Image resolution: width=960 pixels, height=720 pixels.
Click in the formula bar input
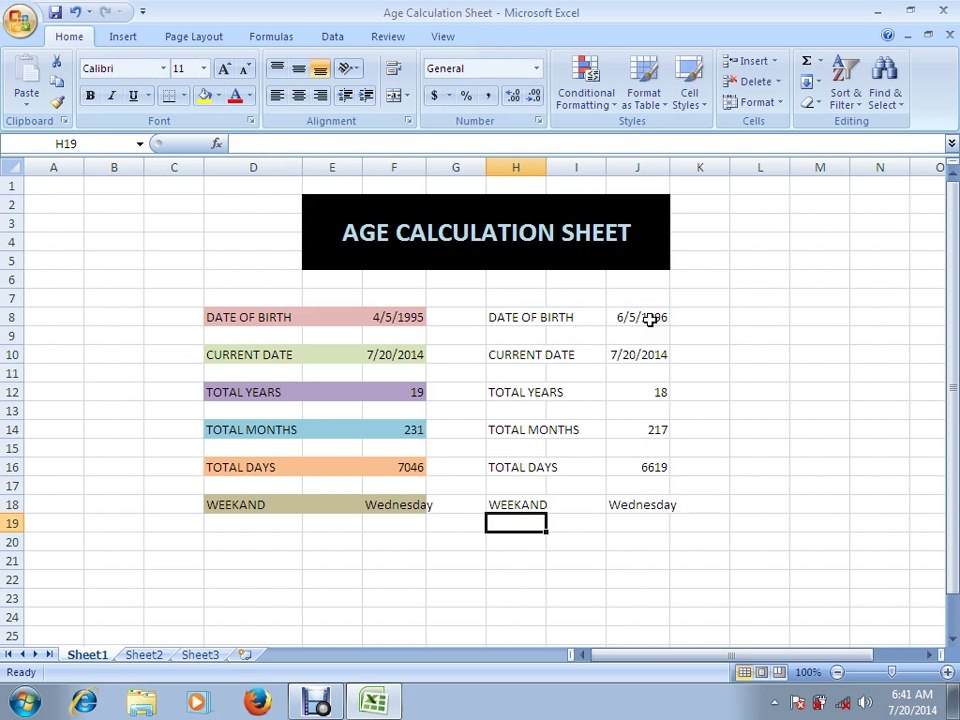587,144
